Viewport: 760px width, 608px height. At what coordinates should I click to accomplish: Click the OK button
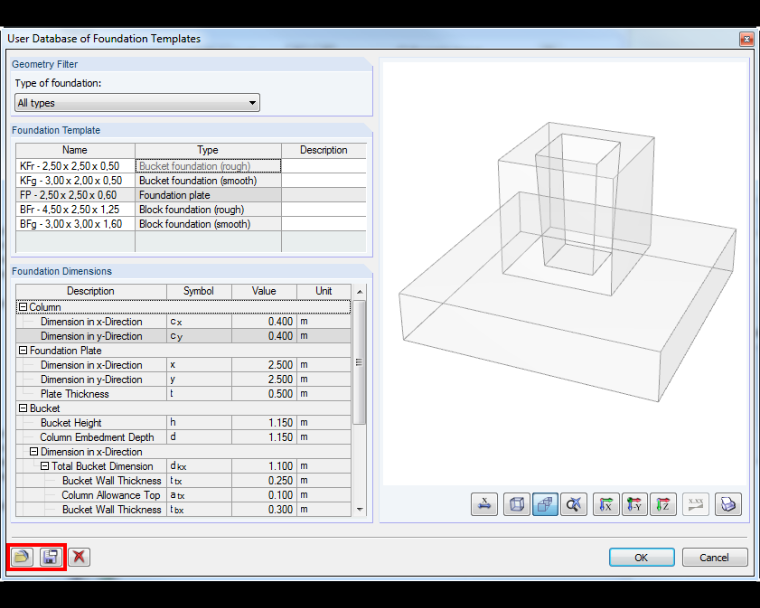click(x=642, y=557)
